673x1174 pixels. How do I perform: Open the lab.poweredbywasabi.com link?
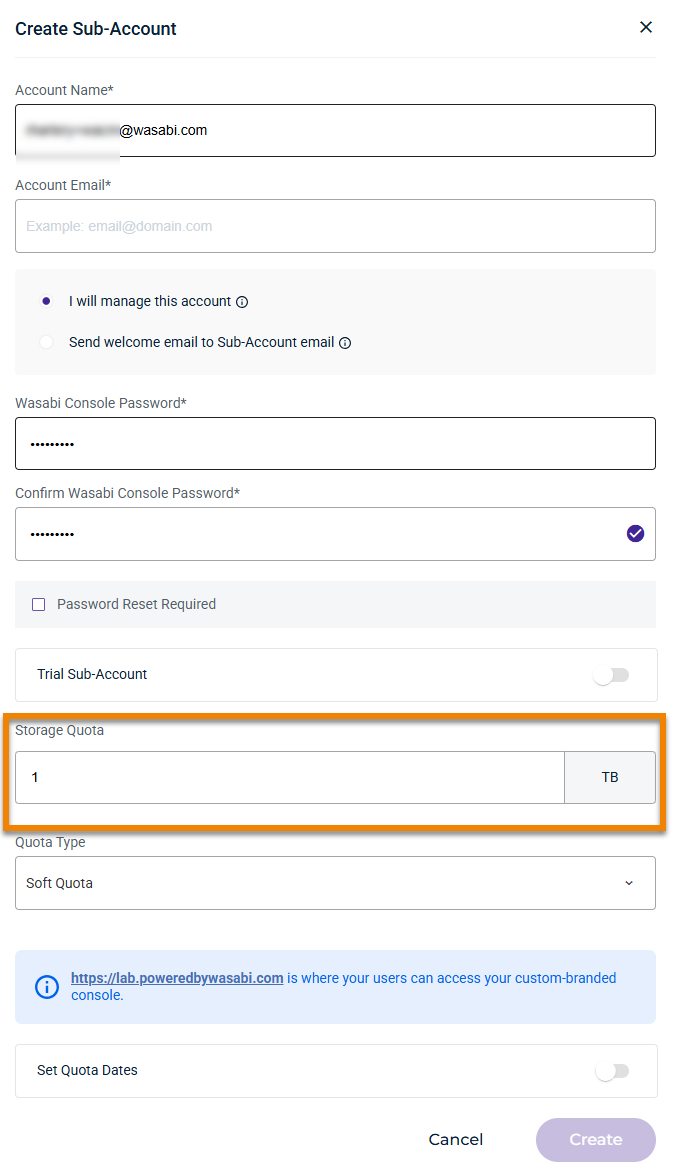point(177,978)
